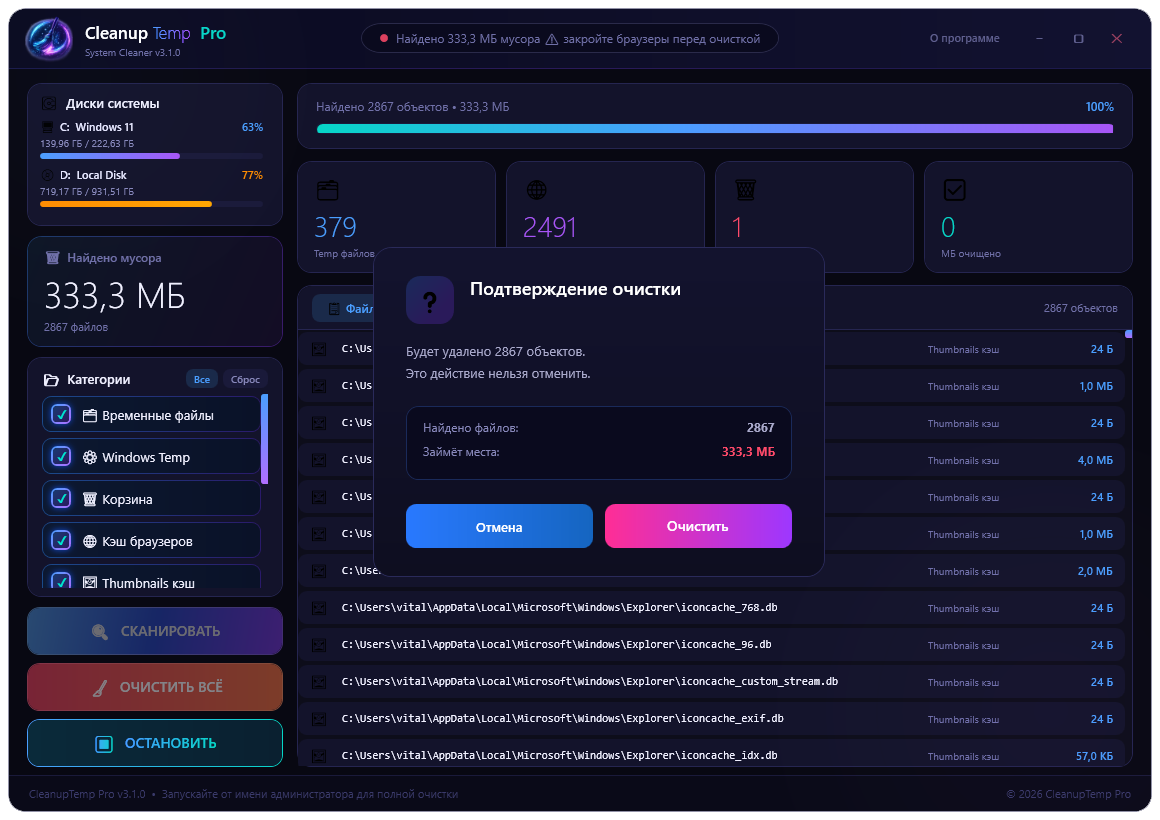
Task: Uncheck the Корзина checkbox
Action: tap(61, 499)
